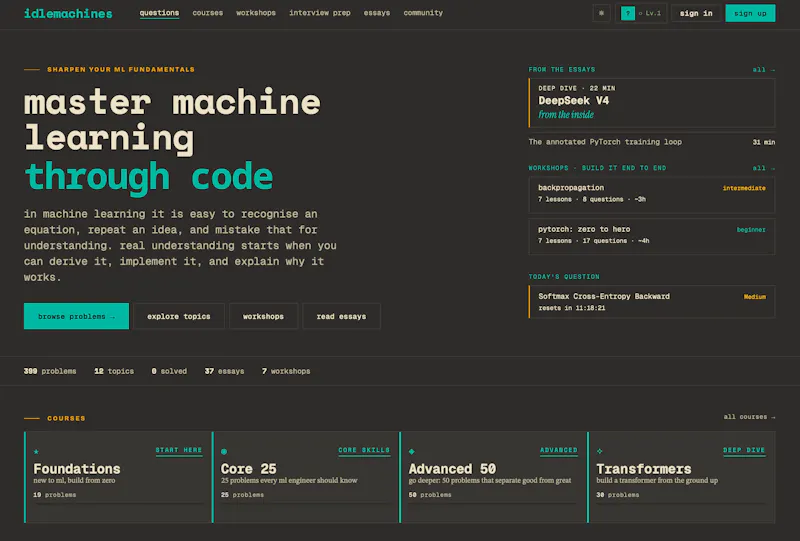Viewport: 800px width, 541px height.
Task: Click the Lv.1 level indicator
Action: click(x=649, y=13)
